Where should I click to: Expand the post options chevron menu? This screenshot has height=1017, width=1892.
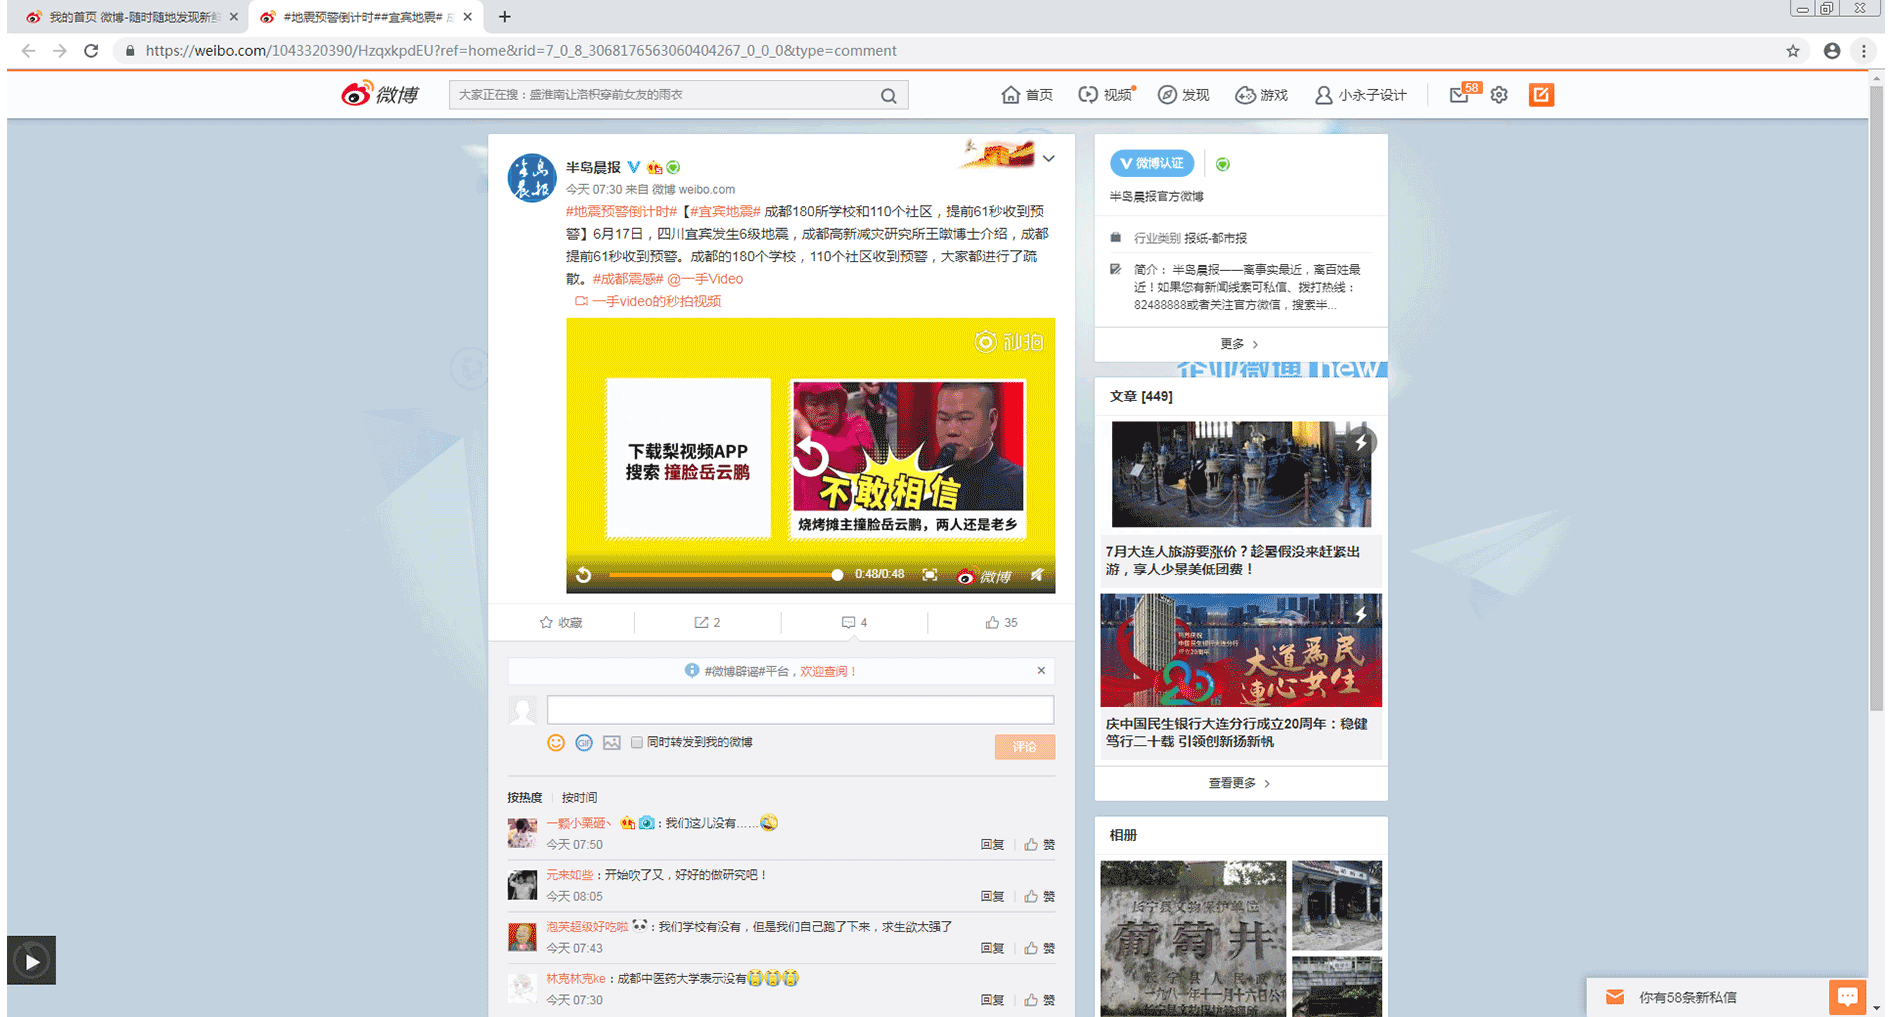(x=1048, y=159)
